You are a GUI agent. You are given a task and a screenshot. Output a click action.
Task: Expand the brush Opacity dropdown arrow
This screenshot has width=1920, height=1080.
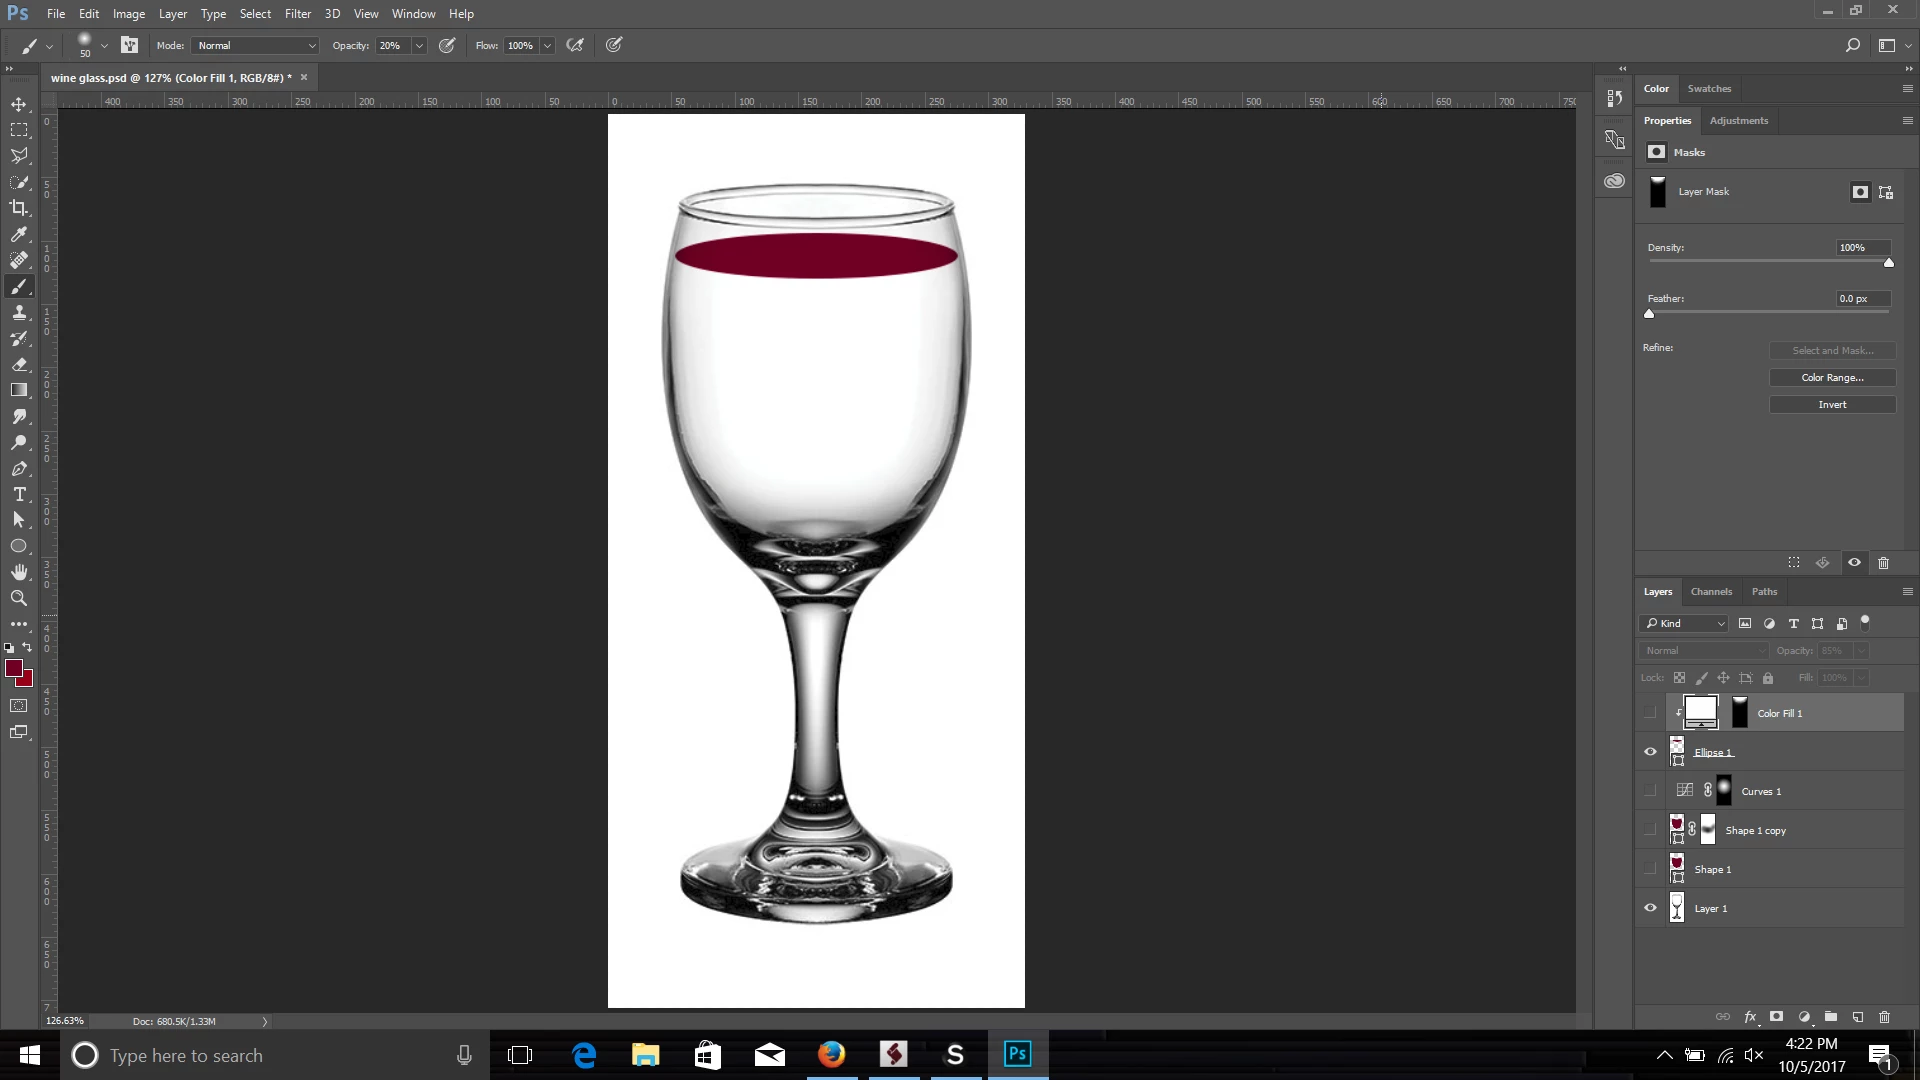(419, 46)
